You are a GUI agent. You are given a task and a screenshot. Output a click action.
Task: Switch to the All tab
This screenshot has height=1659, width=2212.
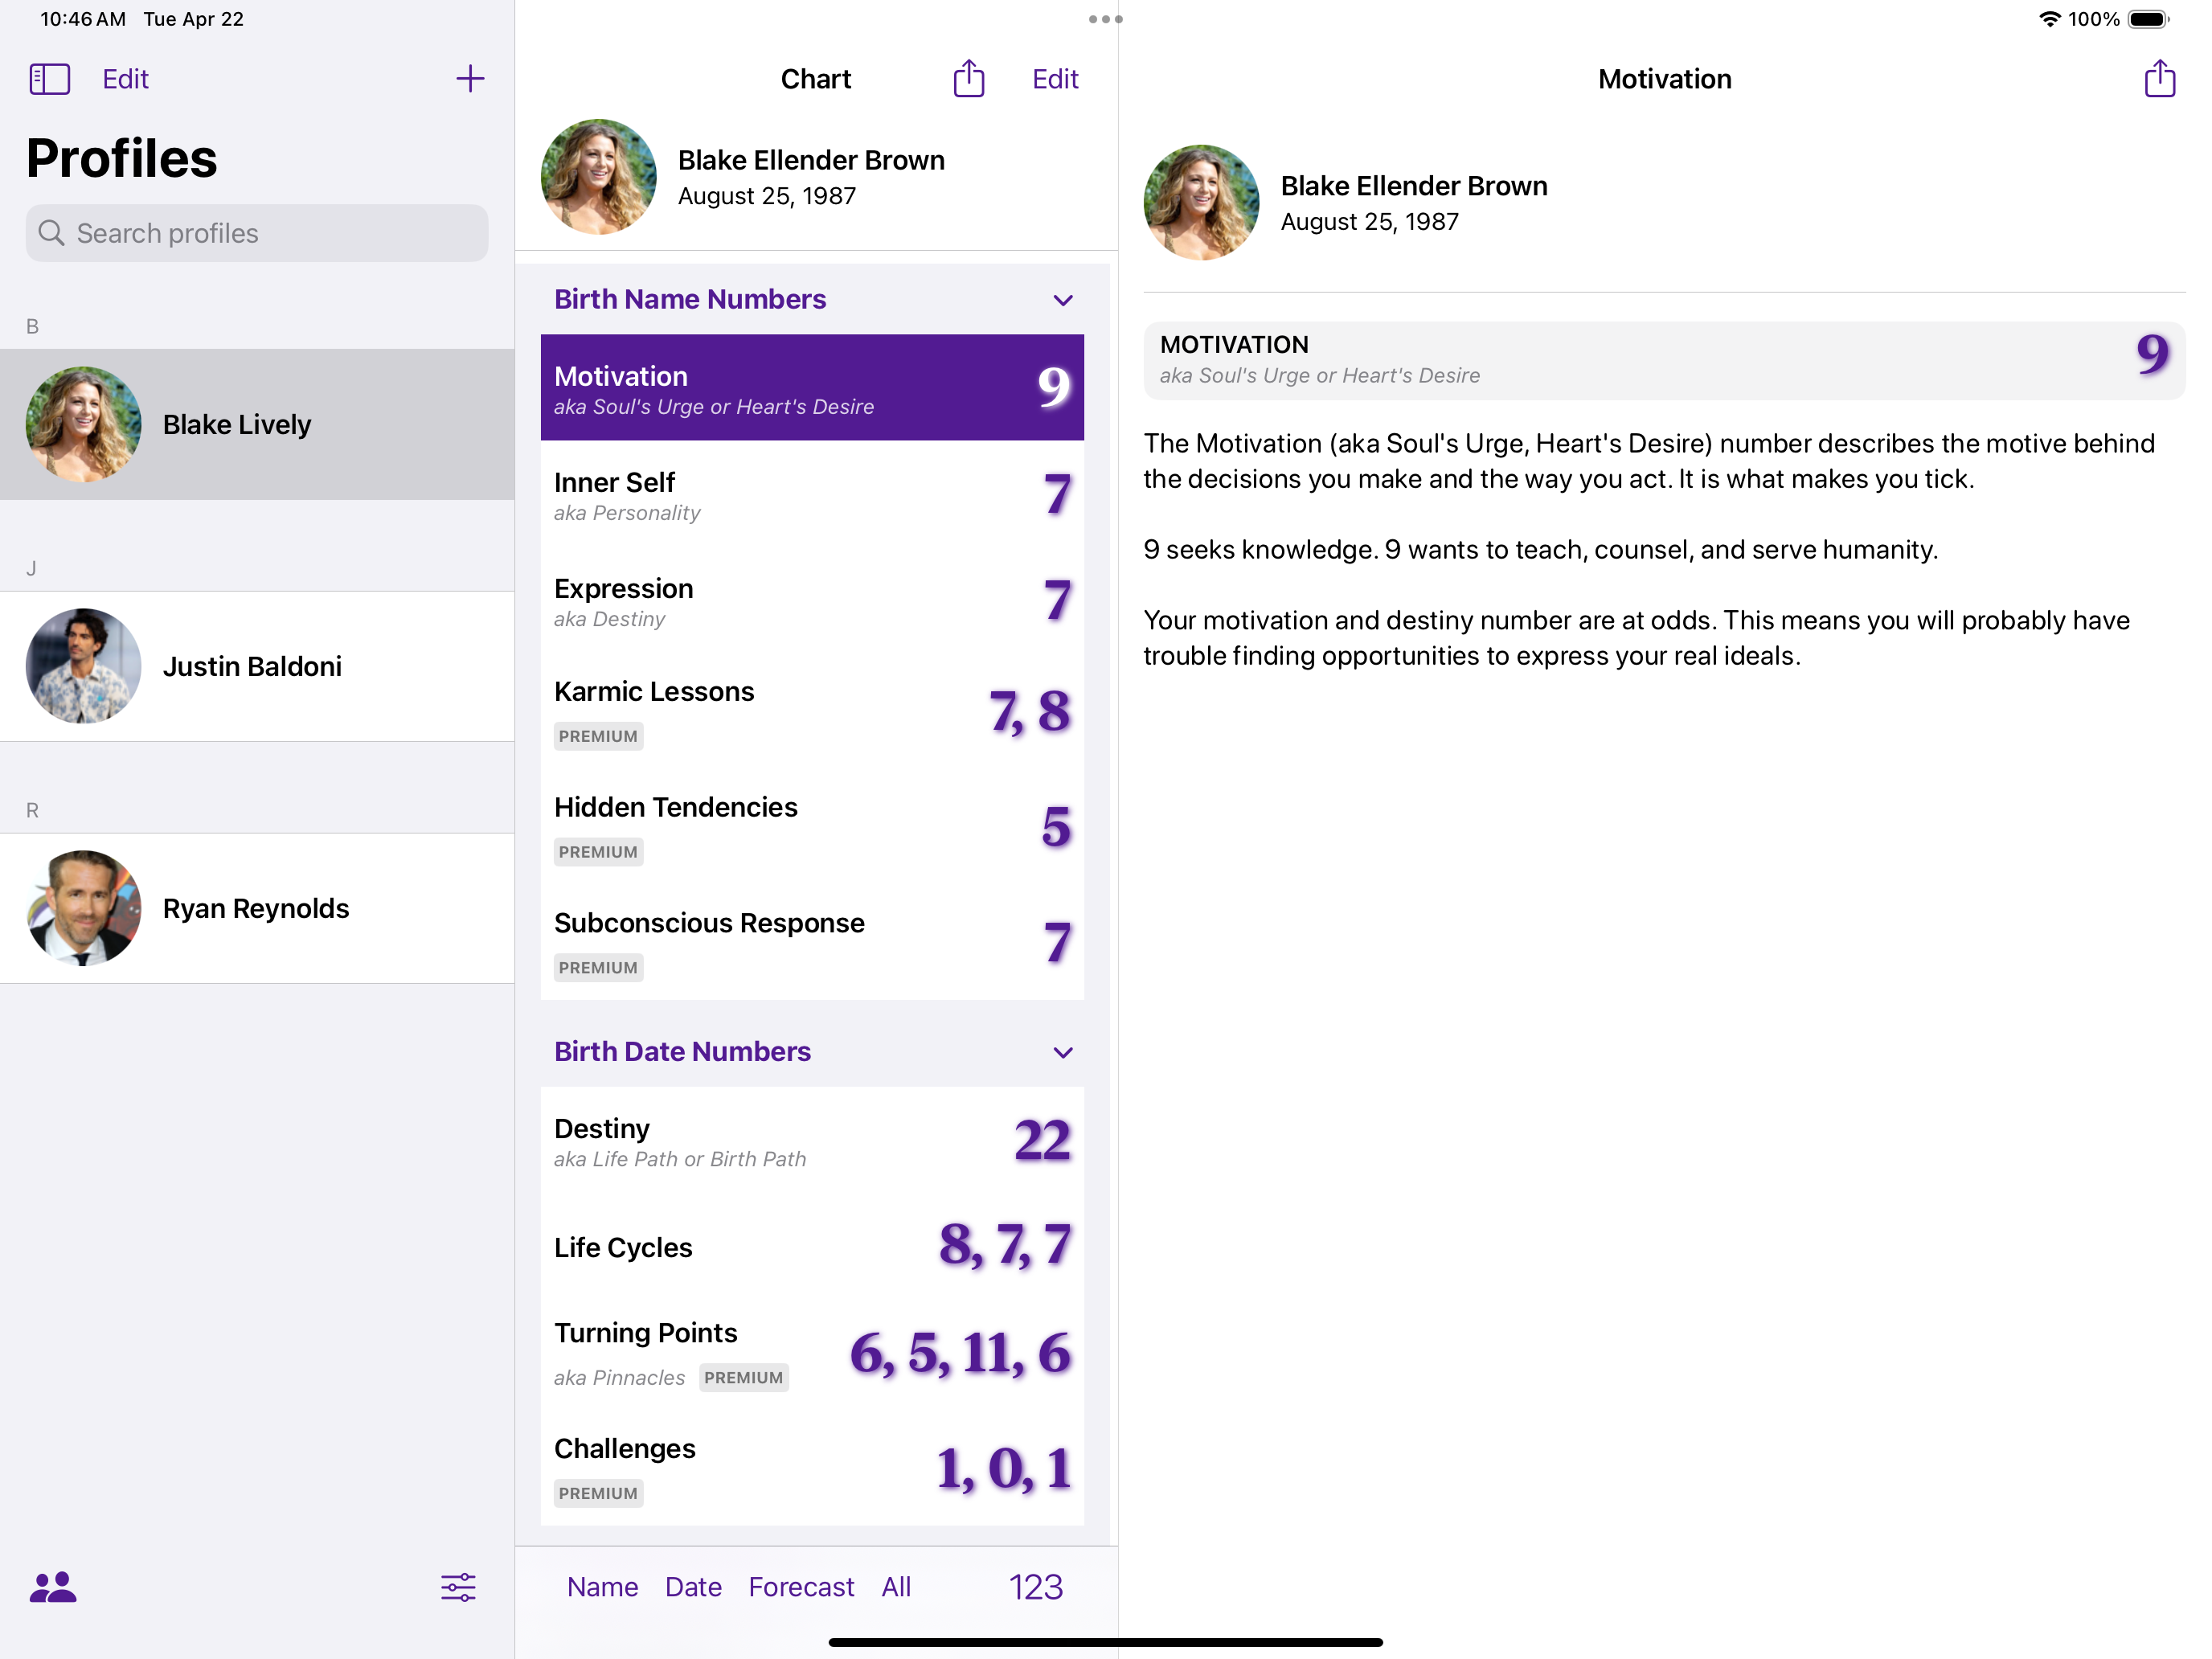tap(896, 1587)
